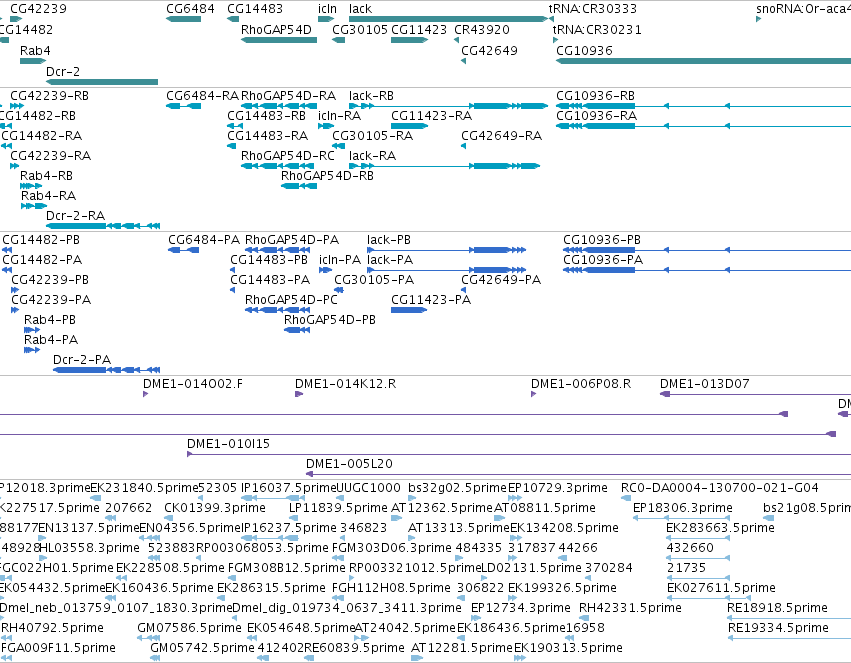Screen dimensions: 851x663
Task: Click the CG10936-RA transcript label
Action: 596,116
